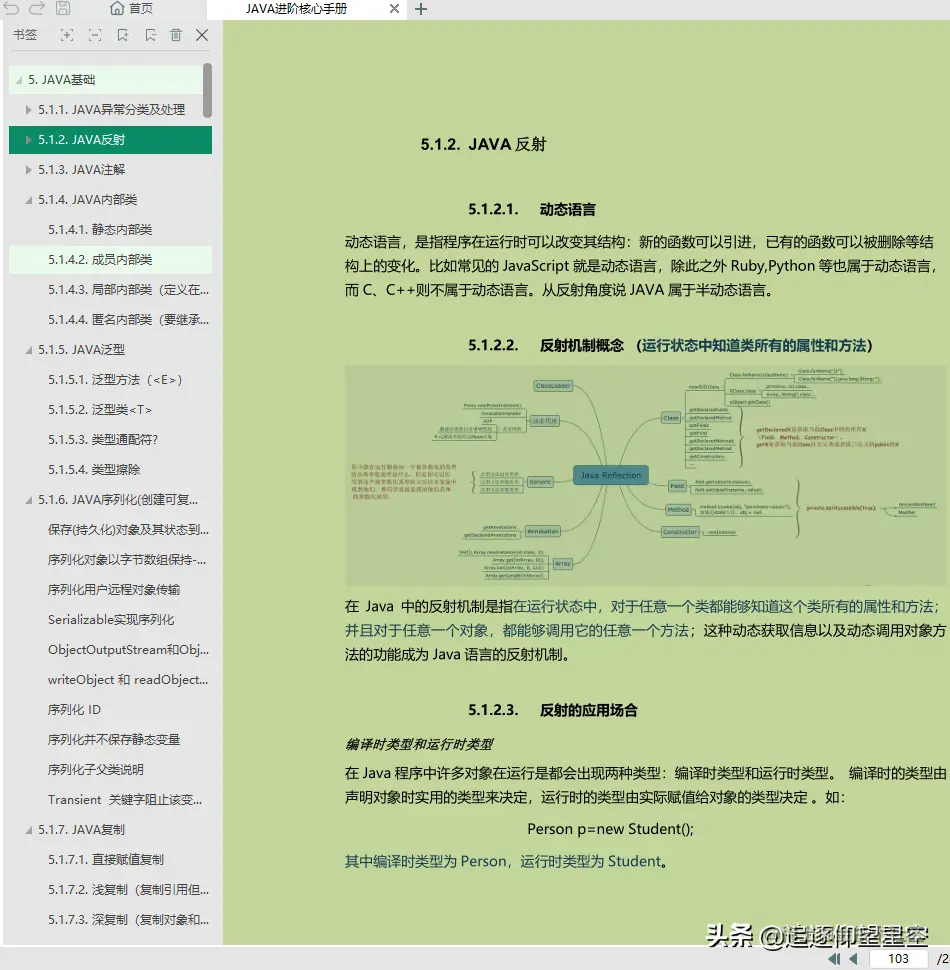Screen dimensions: 950x970
Task: Jump to first page using double-arrow icon
Action: (x=834, y=958)
